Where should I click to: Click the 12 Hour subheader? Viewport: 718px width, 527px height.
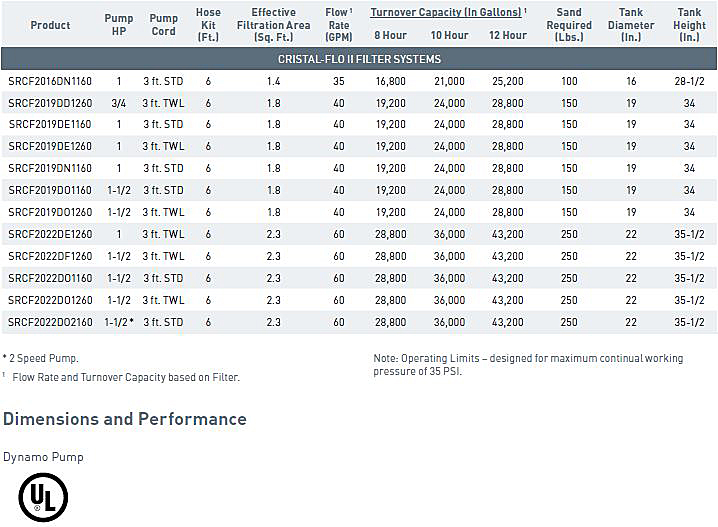[x=508, y=35]
